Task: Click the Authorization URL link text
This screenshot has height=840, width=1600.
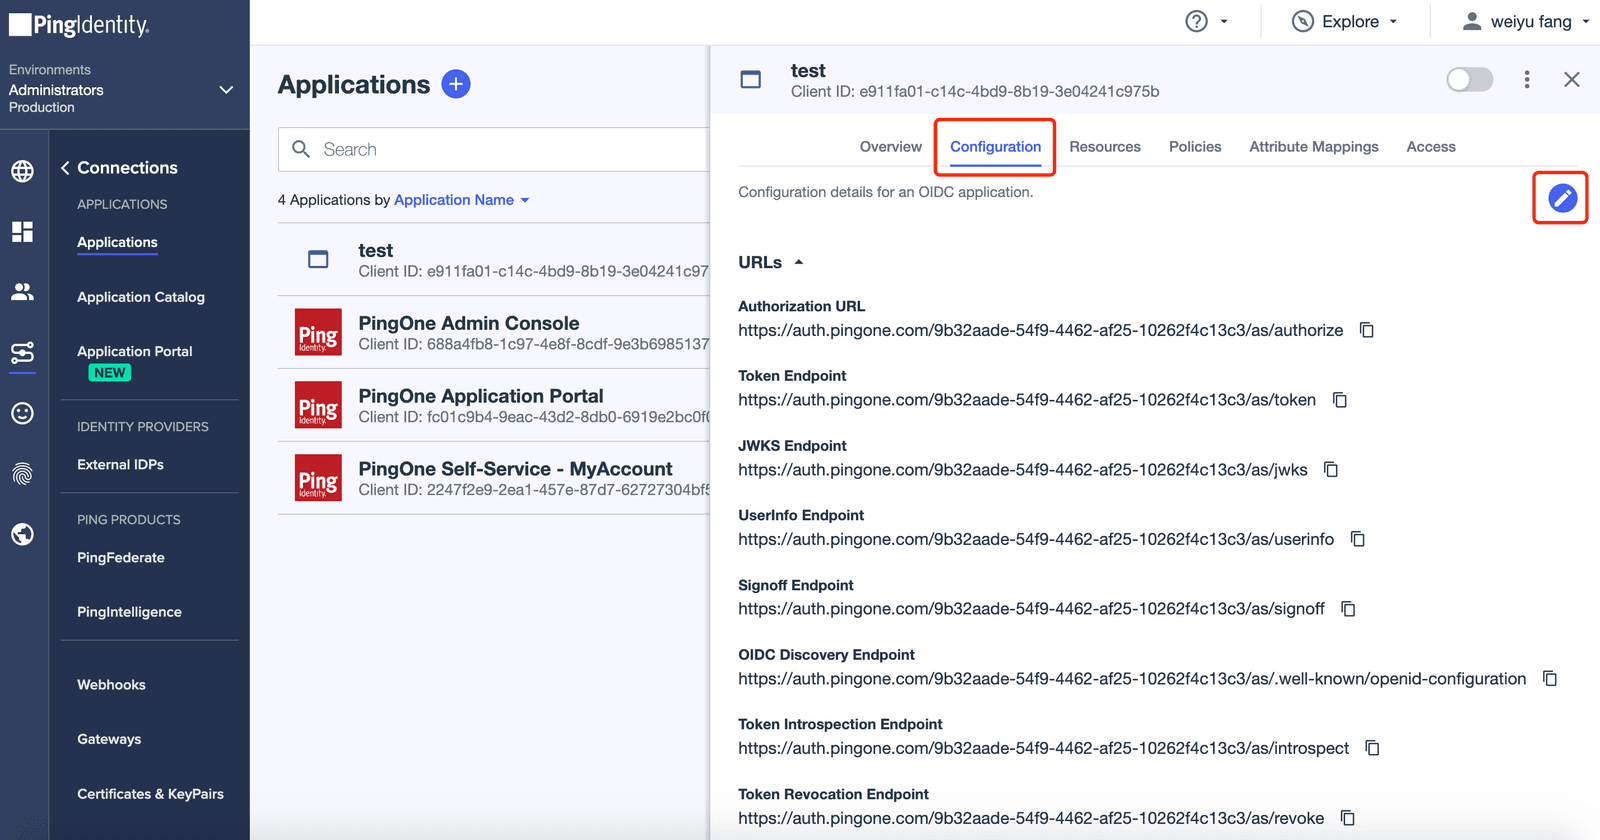Action: [1040, 330]
